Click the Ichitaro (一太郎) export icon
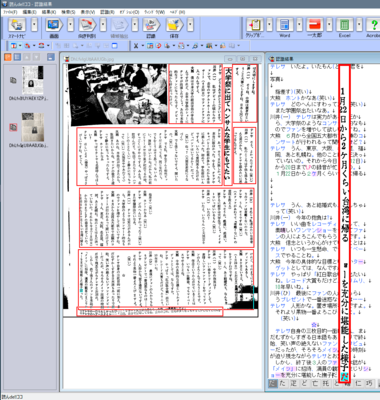 click(x=314, y=25)
